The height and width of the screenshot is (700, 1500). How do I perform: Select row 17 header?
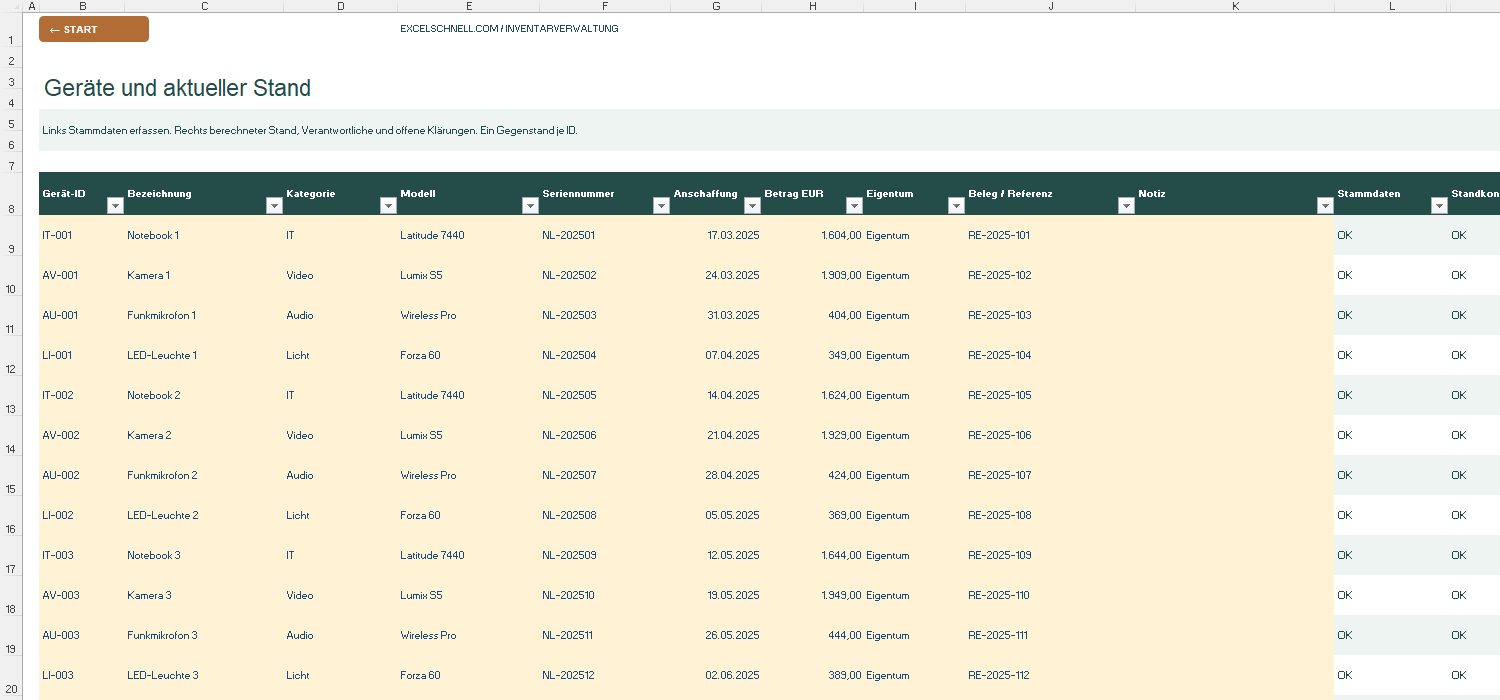pos(10,555)
